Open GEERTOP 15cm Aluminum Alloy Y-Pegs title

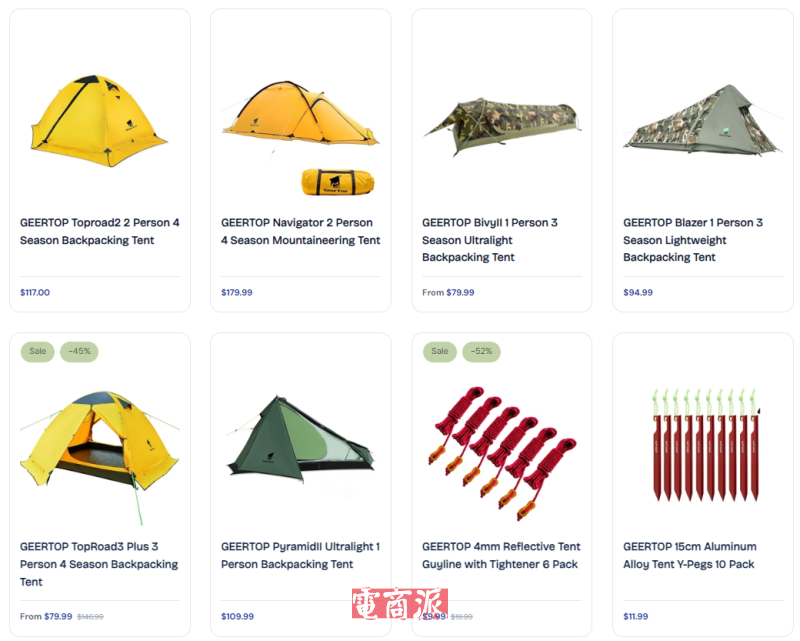690,555
